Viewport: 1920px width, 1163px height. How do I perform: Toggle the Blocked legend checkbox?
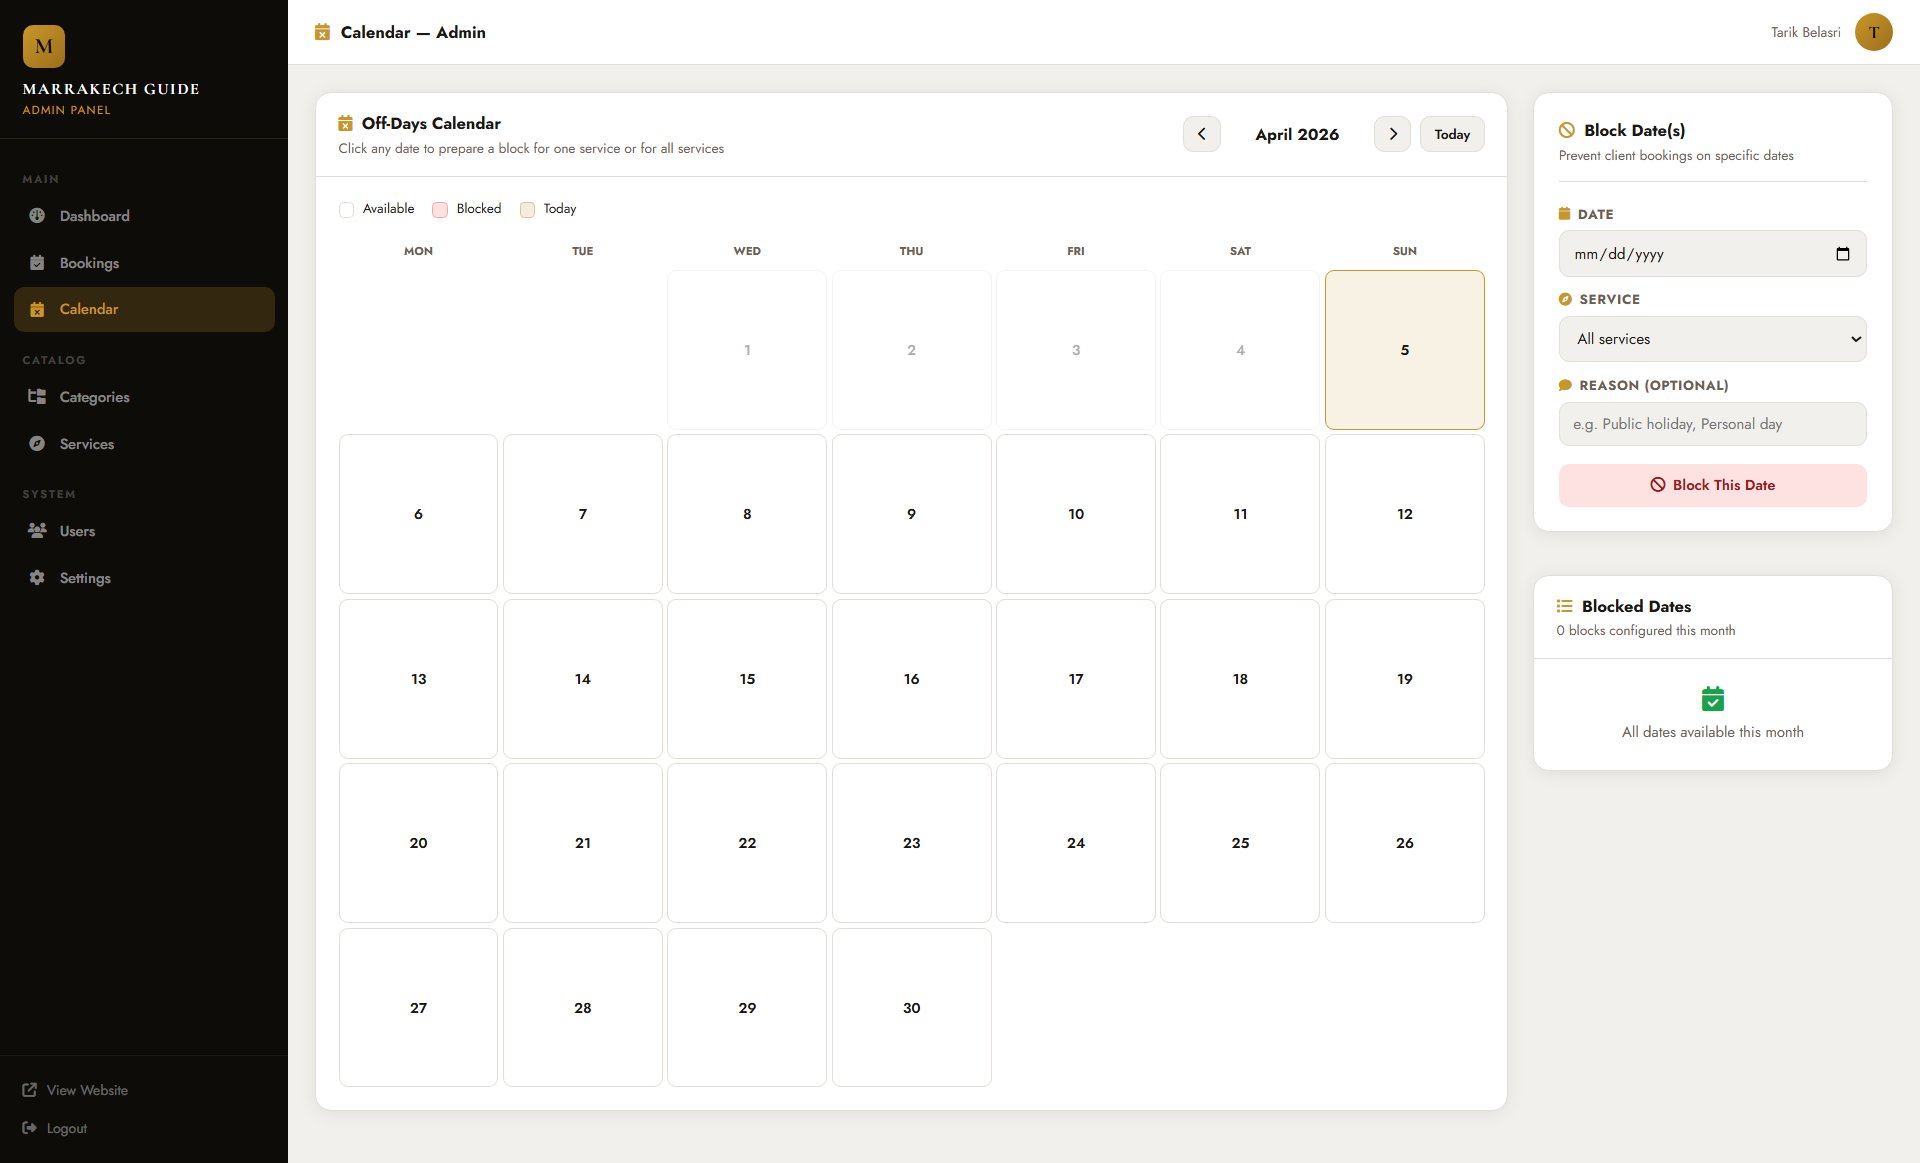coord(440,210)
